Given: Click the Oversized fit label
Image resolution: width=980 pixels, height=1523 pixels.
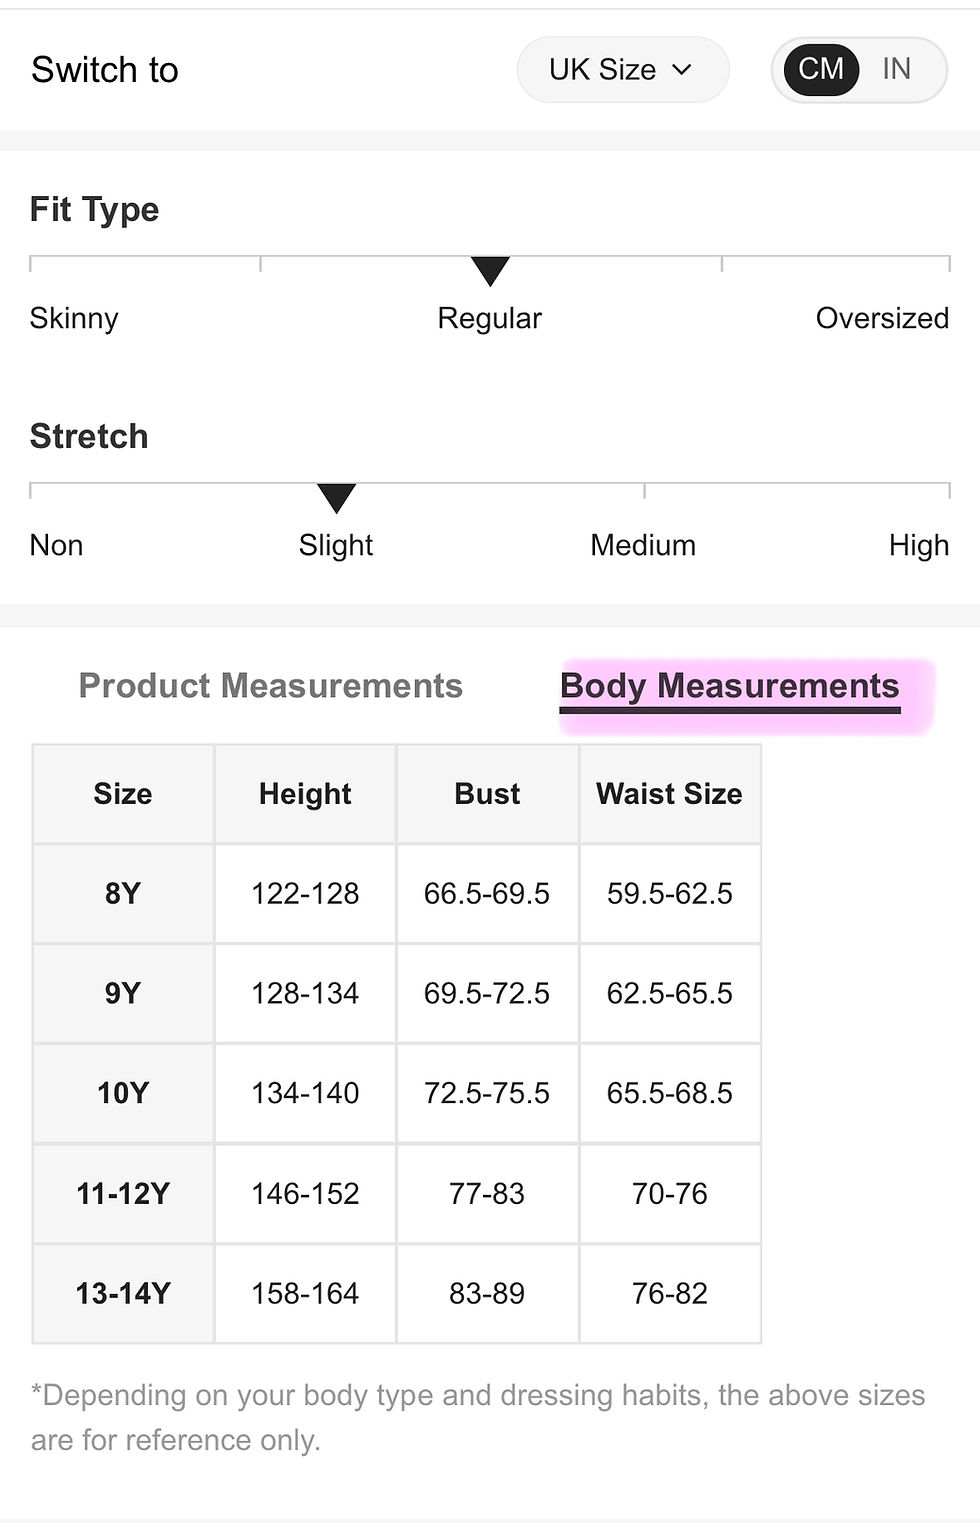Looking at the screenshot, I should tap(882, 318).
